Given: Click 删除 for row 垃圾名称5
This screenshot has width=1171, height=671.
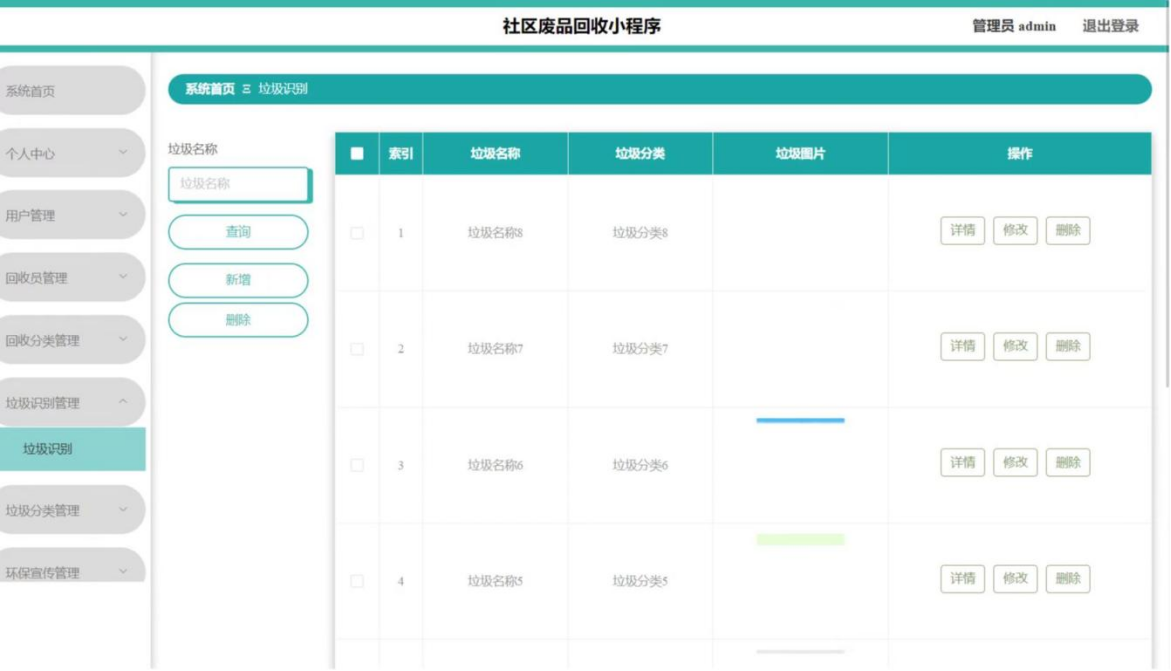Looking at the screenshot, I should pos(1068,578).
